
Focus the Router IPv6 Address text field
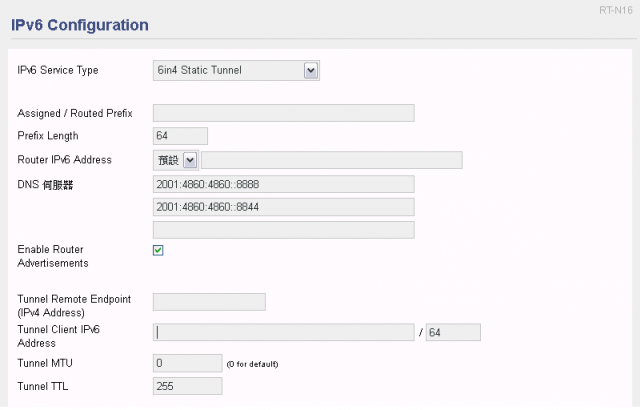332,160
